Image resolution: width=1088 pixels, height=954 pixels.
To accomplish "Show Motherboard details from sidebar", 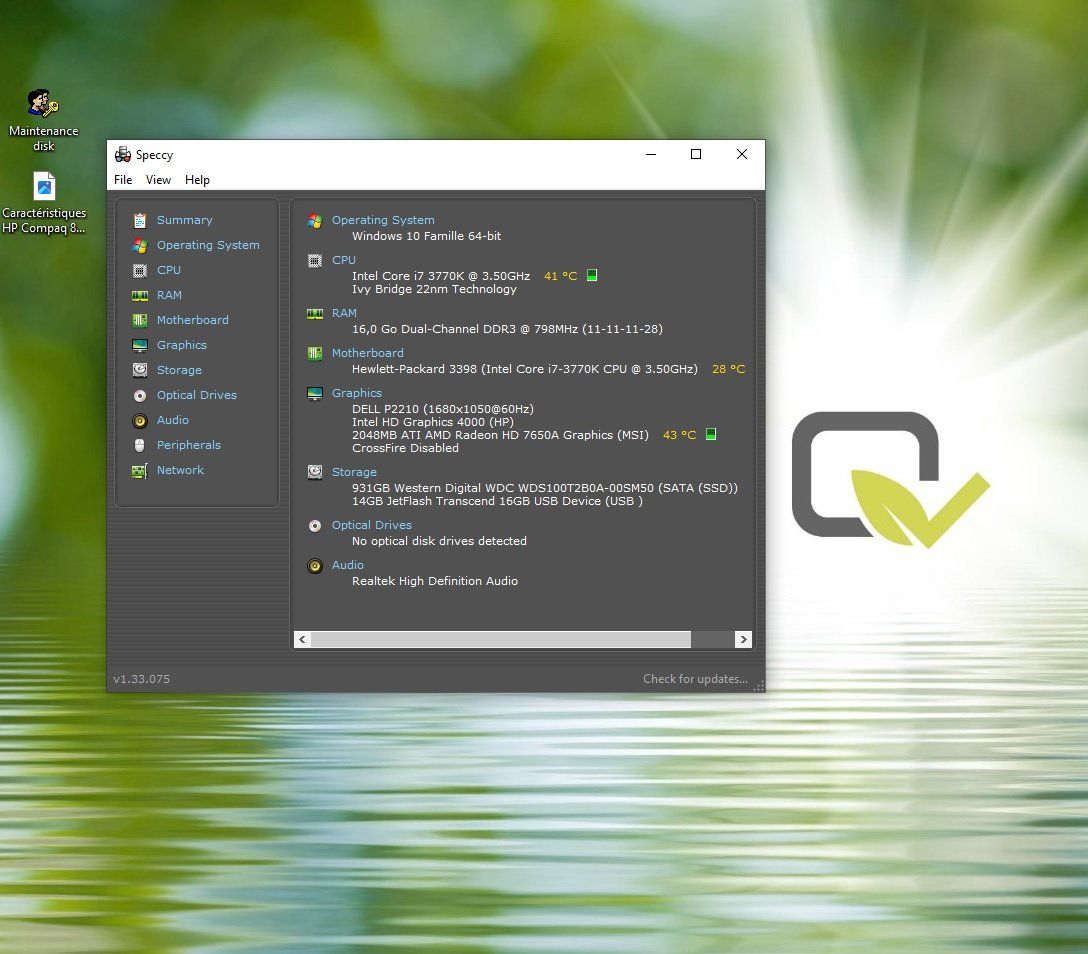I will pyautogui.click(x=192, y=320).
